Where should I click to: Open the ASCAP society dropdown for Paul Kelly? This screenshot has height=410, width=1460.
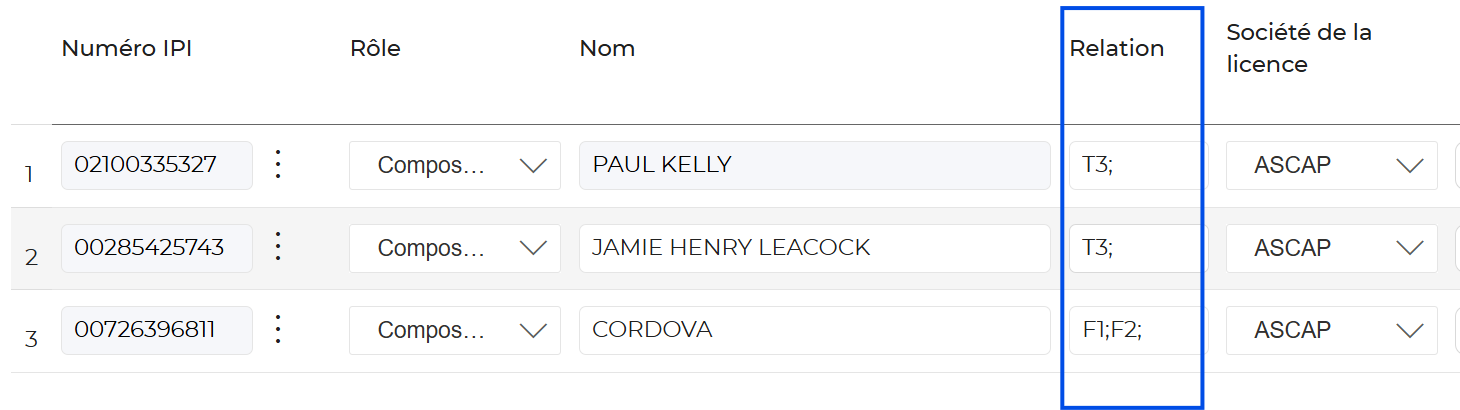click(1331, 166)
